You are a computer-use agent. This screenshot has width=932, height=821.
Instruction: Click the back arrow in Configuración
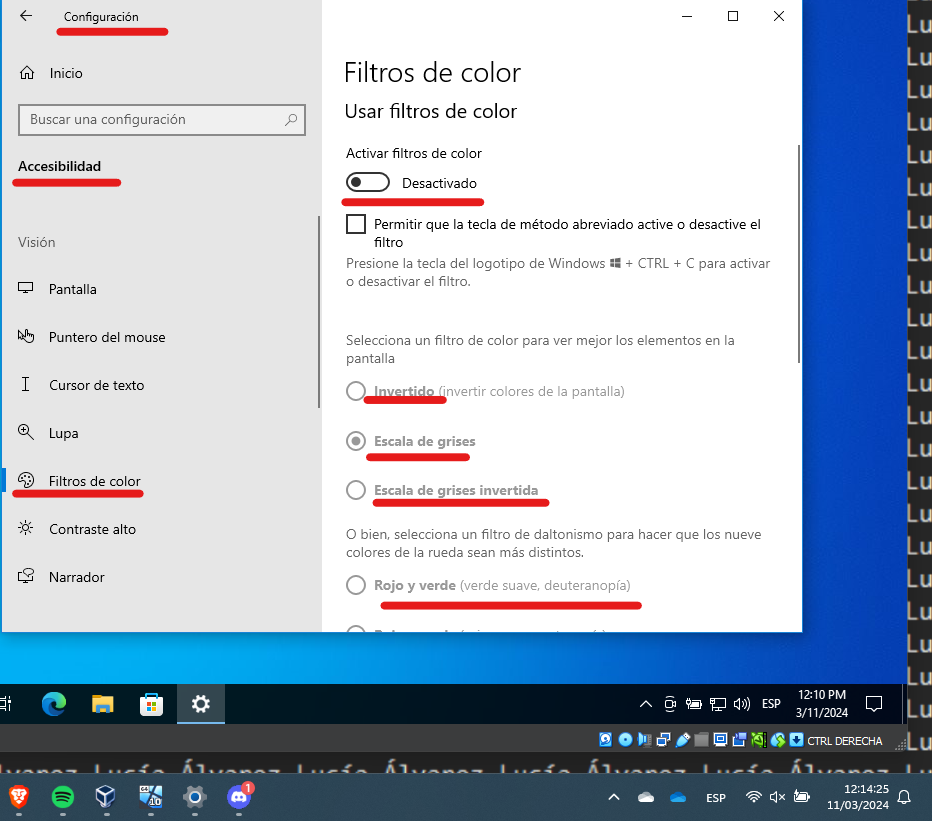point(27,16)
